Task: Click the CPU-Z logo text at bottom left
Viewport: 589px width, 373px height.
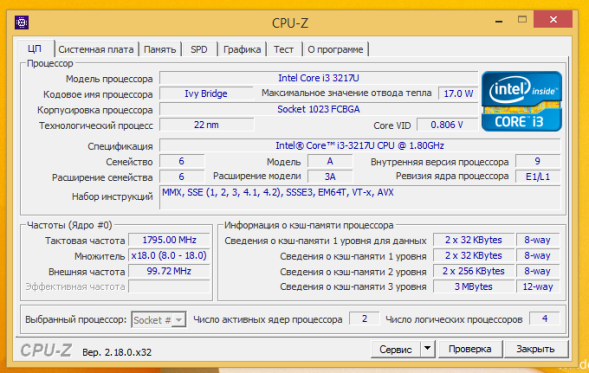Action: (46, 350)
